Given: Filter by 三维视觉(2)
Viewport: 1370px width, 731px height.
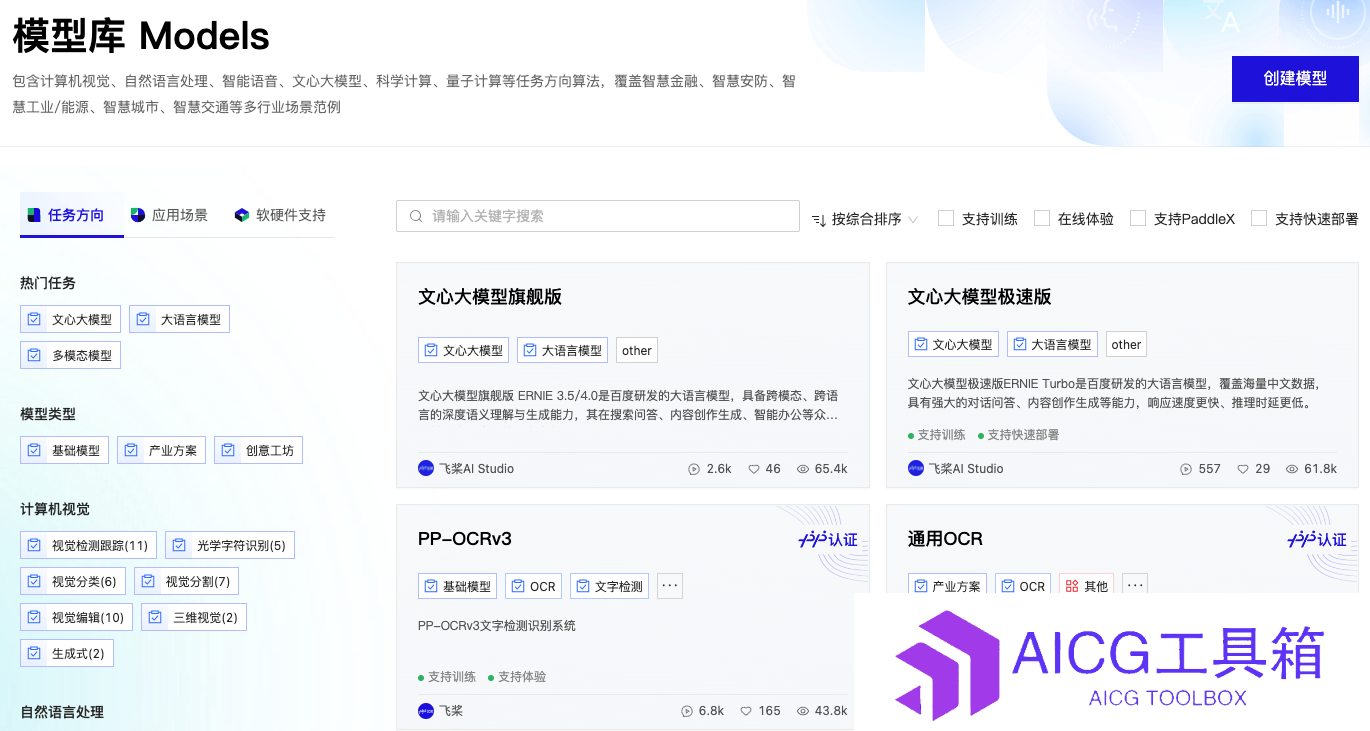Looking at the screenshot, I should (x=194, y=617).
